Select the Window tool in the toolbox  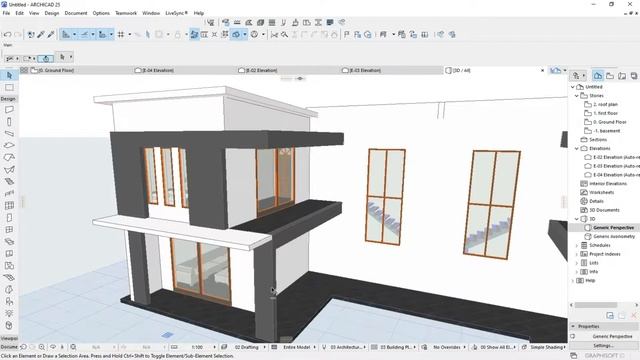pos(9,229)
